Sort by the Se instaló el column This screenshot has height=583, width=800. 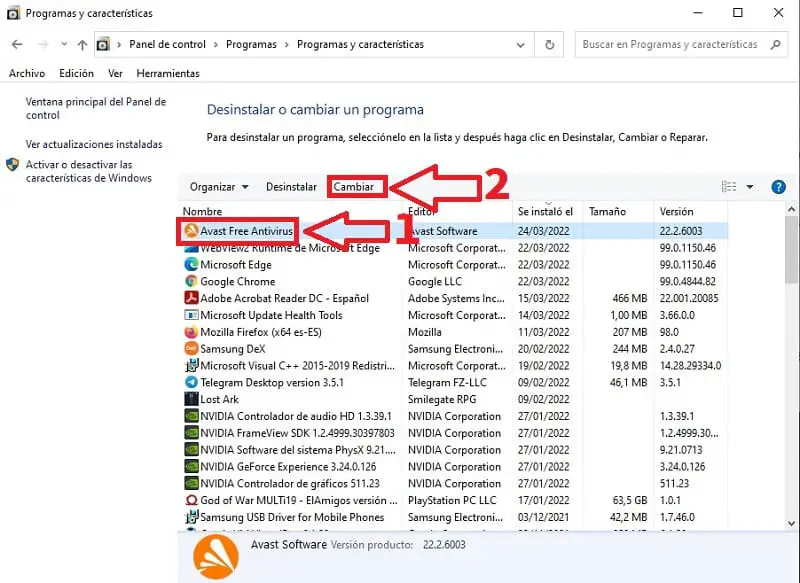[x=545, y=211]
